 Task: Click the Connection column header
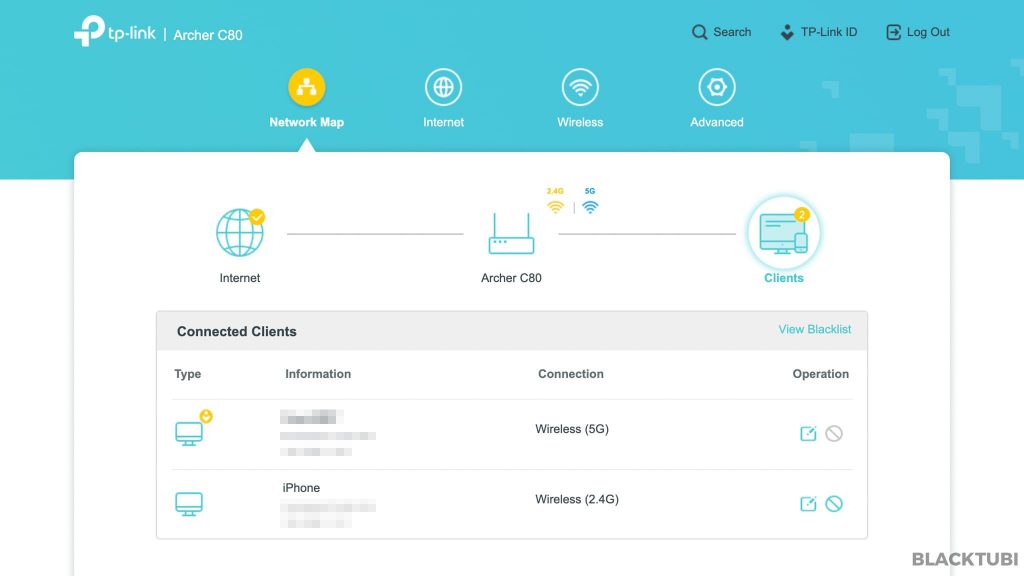click(571, 374)
